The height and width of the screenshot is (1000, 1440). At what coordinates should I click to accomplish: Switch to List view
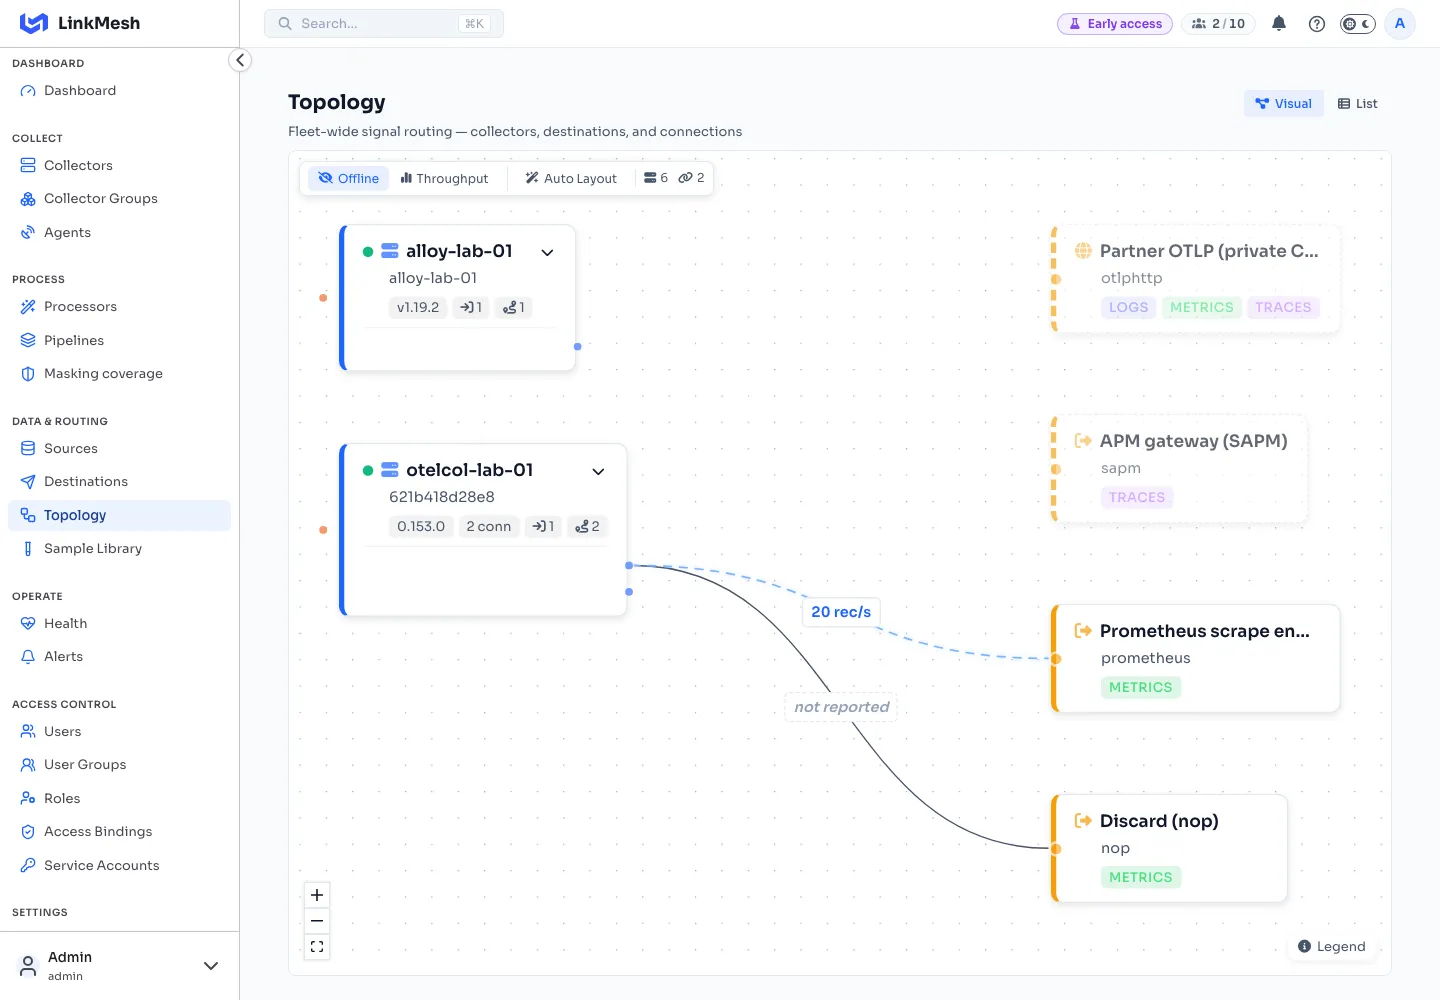pos(1358,103)
